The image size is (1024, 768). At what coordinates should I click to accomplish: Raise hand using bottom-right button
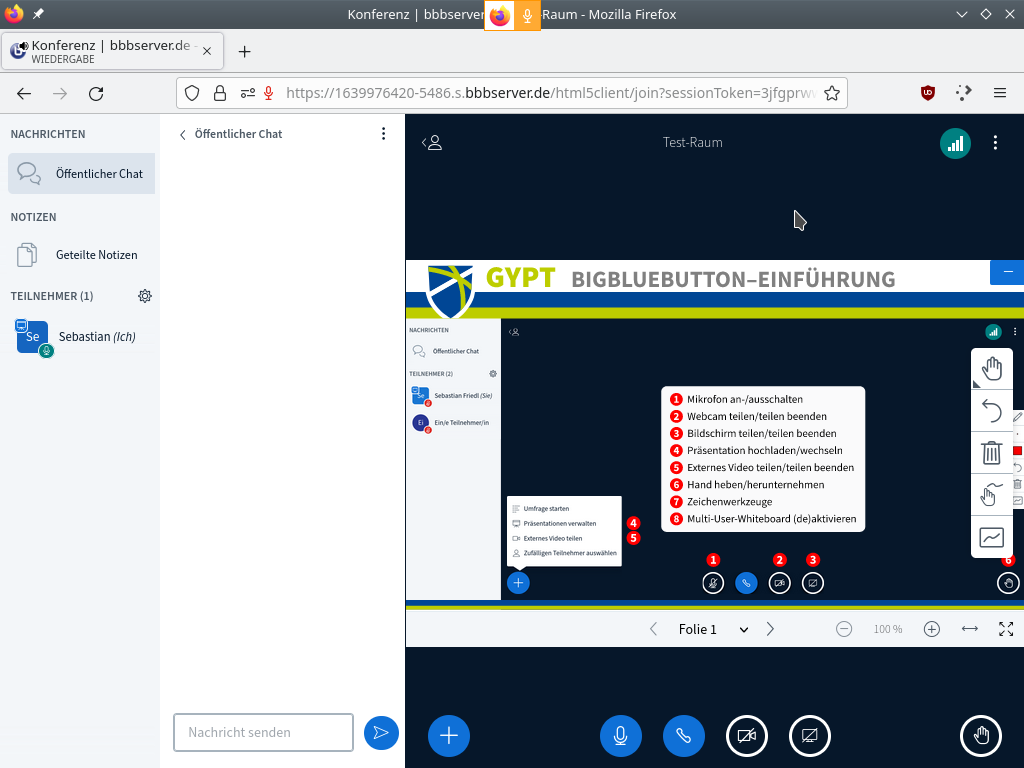(981, 736)
